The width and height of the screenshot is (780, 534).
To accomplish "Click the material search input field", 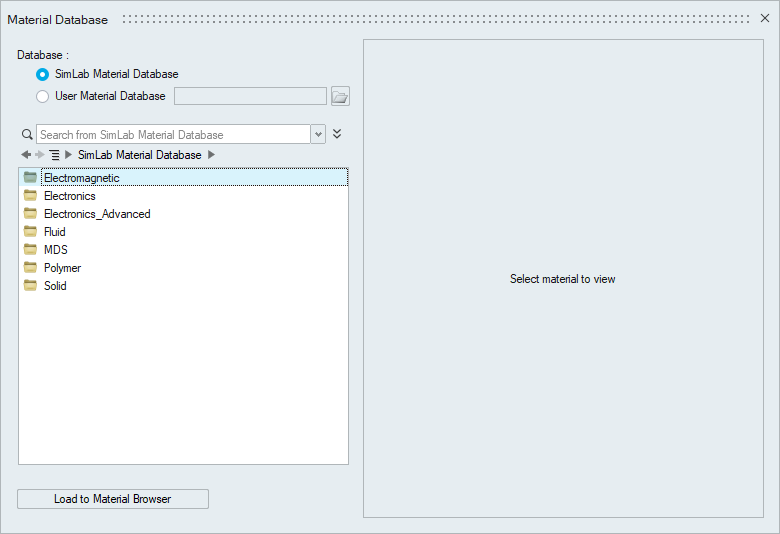I will [173, 134].
